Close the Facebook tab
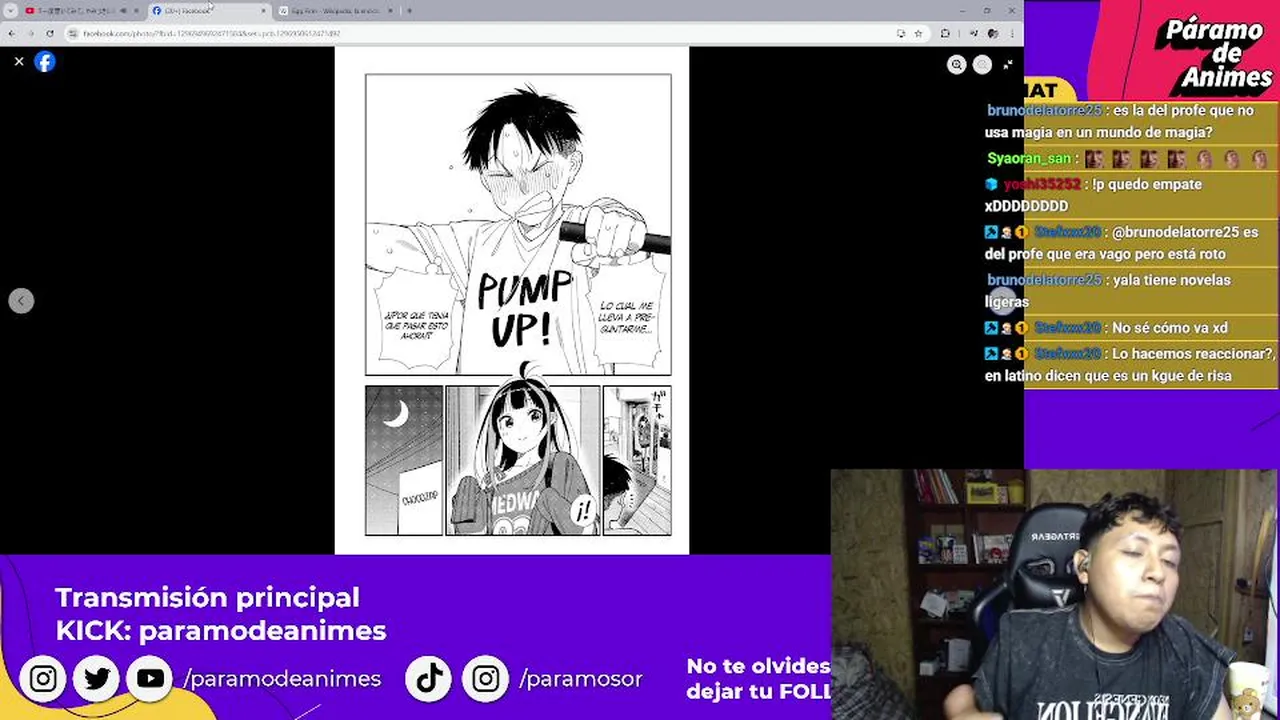 click(x=264, y=11)
